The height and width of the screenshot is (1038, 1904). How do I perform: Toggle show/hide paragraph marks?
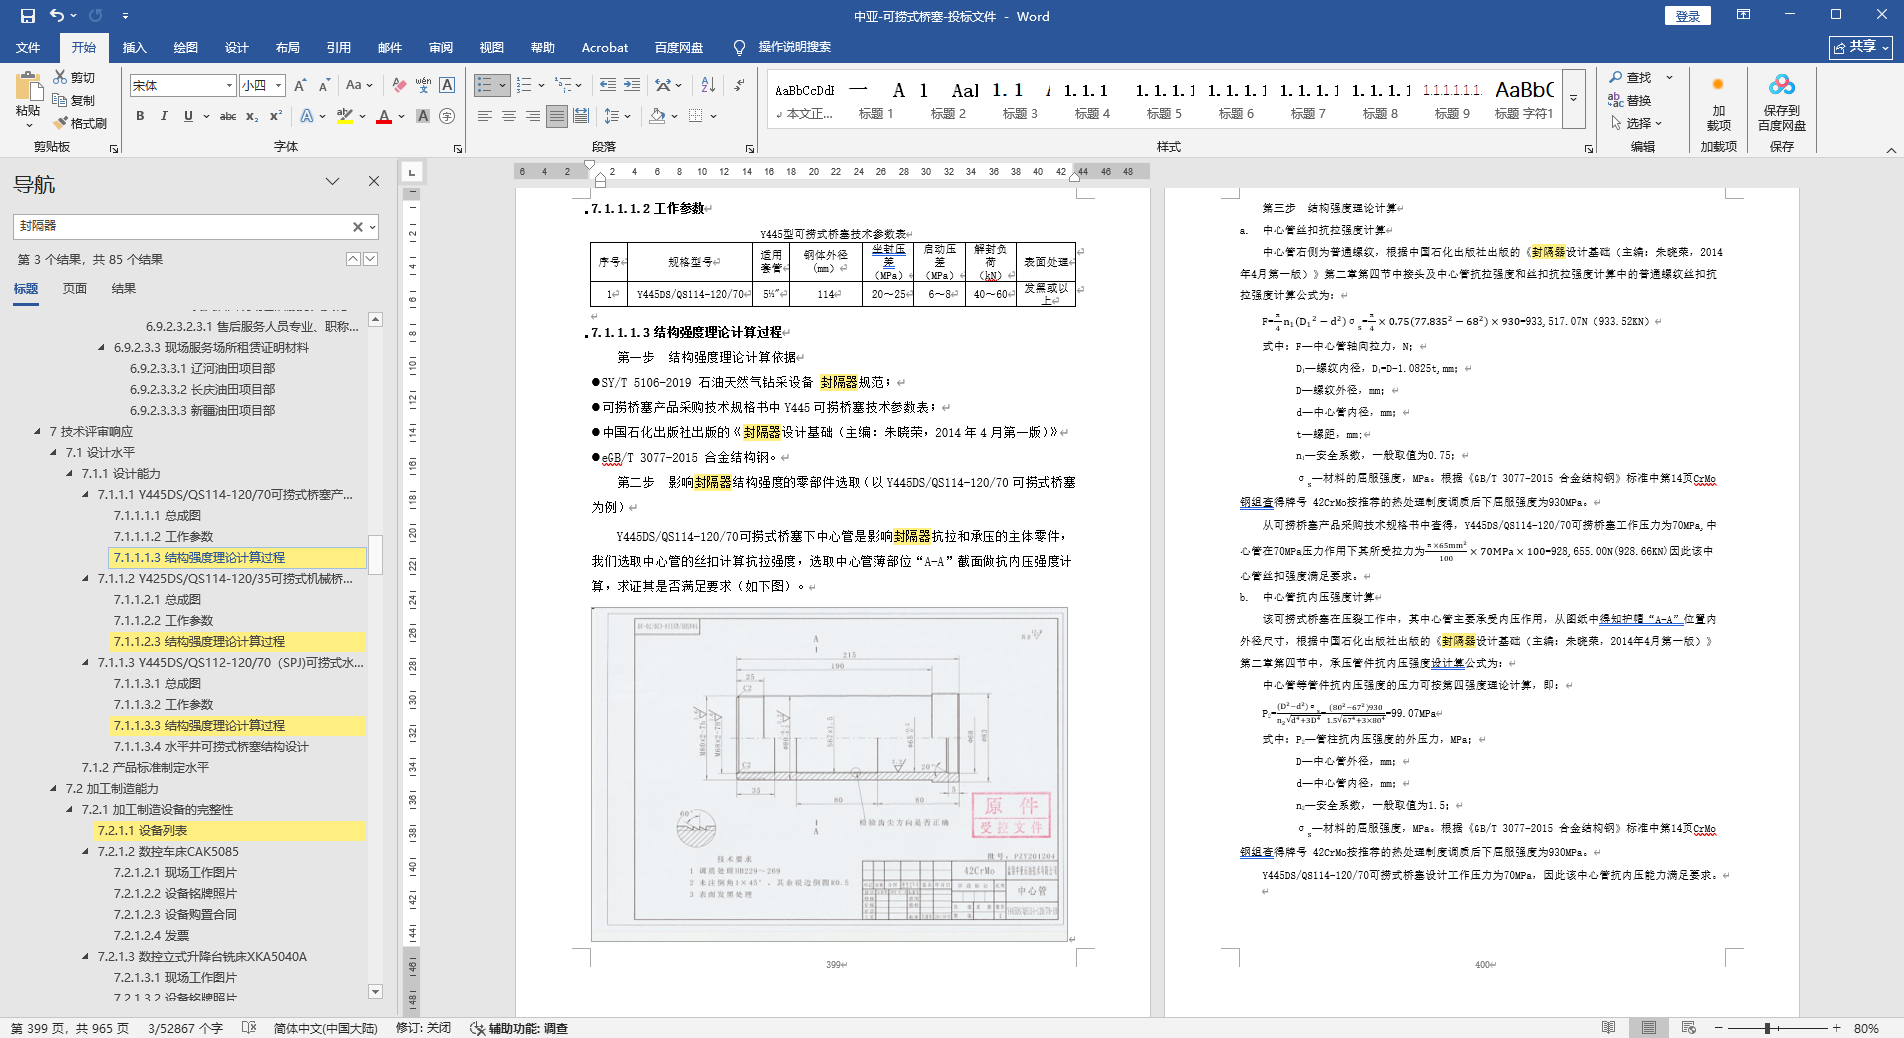740,86
